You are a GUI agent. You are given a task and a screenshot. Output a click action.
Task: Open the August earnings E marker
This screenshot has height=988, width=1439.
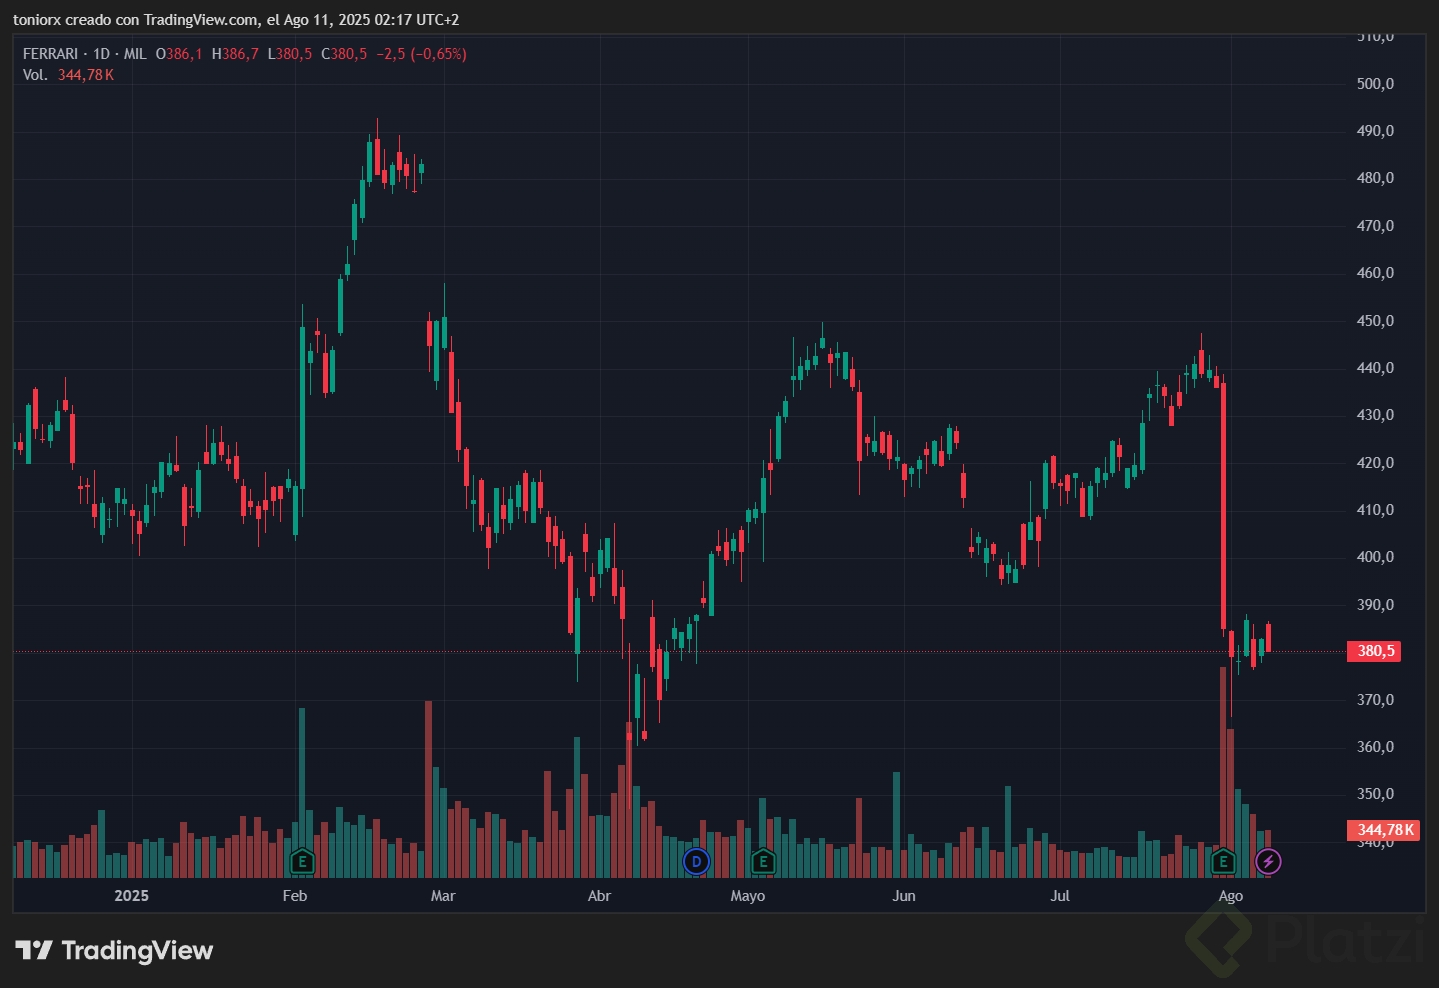tap(1222, 861)
